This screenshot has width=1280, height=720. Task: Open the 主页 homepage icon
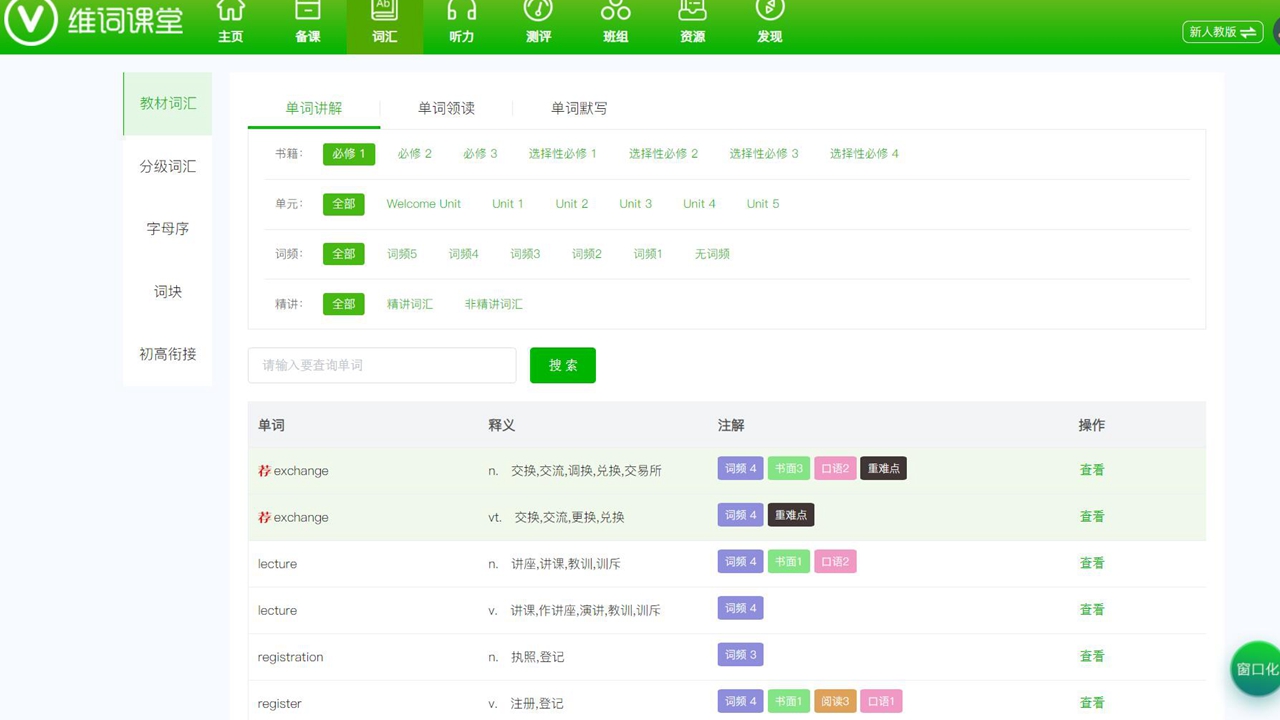click(x=231, y=25)
